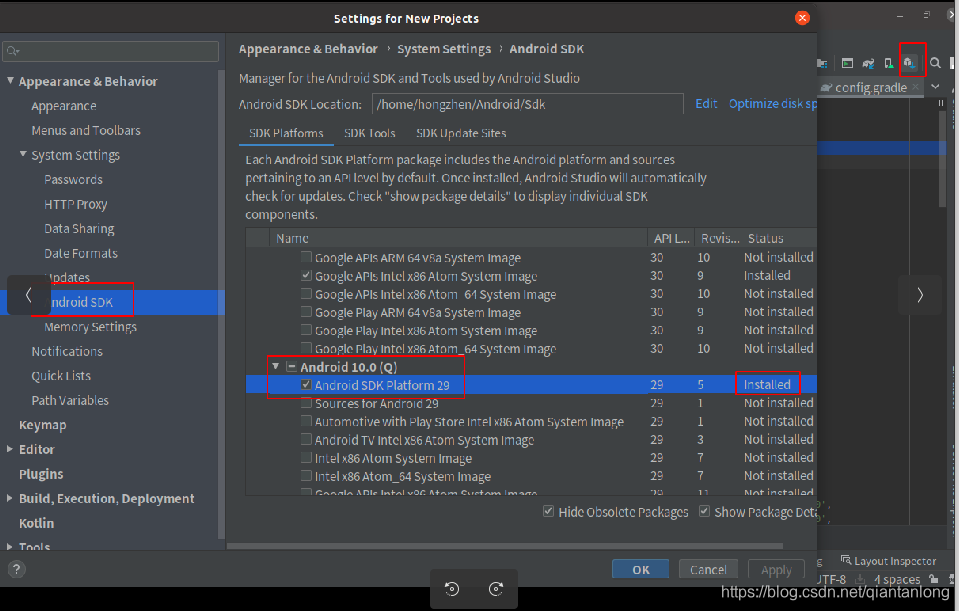
Task: Rotate image counterclockwise in the viewer
Action: [x=452, y=589]
